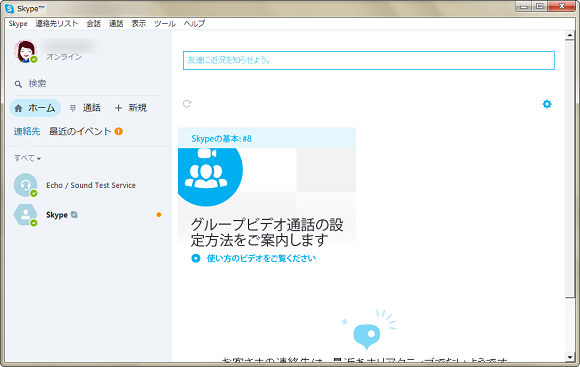
Task: Click the Skype logo in title bar
Action: tap(10, 9)
